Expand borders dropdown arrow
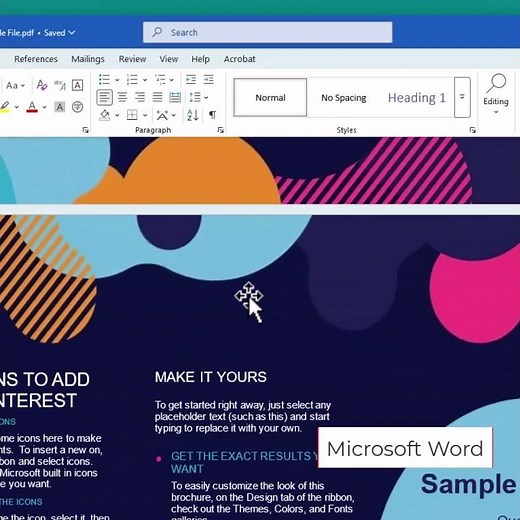The width and height of the screenshot is (520, 520). tap(145, 115)
